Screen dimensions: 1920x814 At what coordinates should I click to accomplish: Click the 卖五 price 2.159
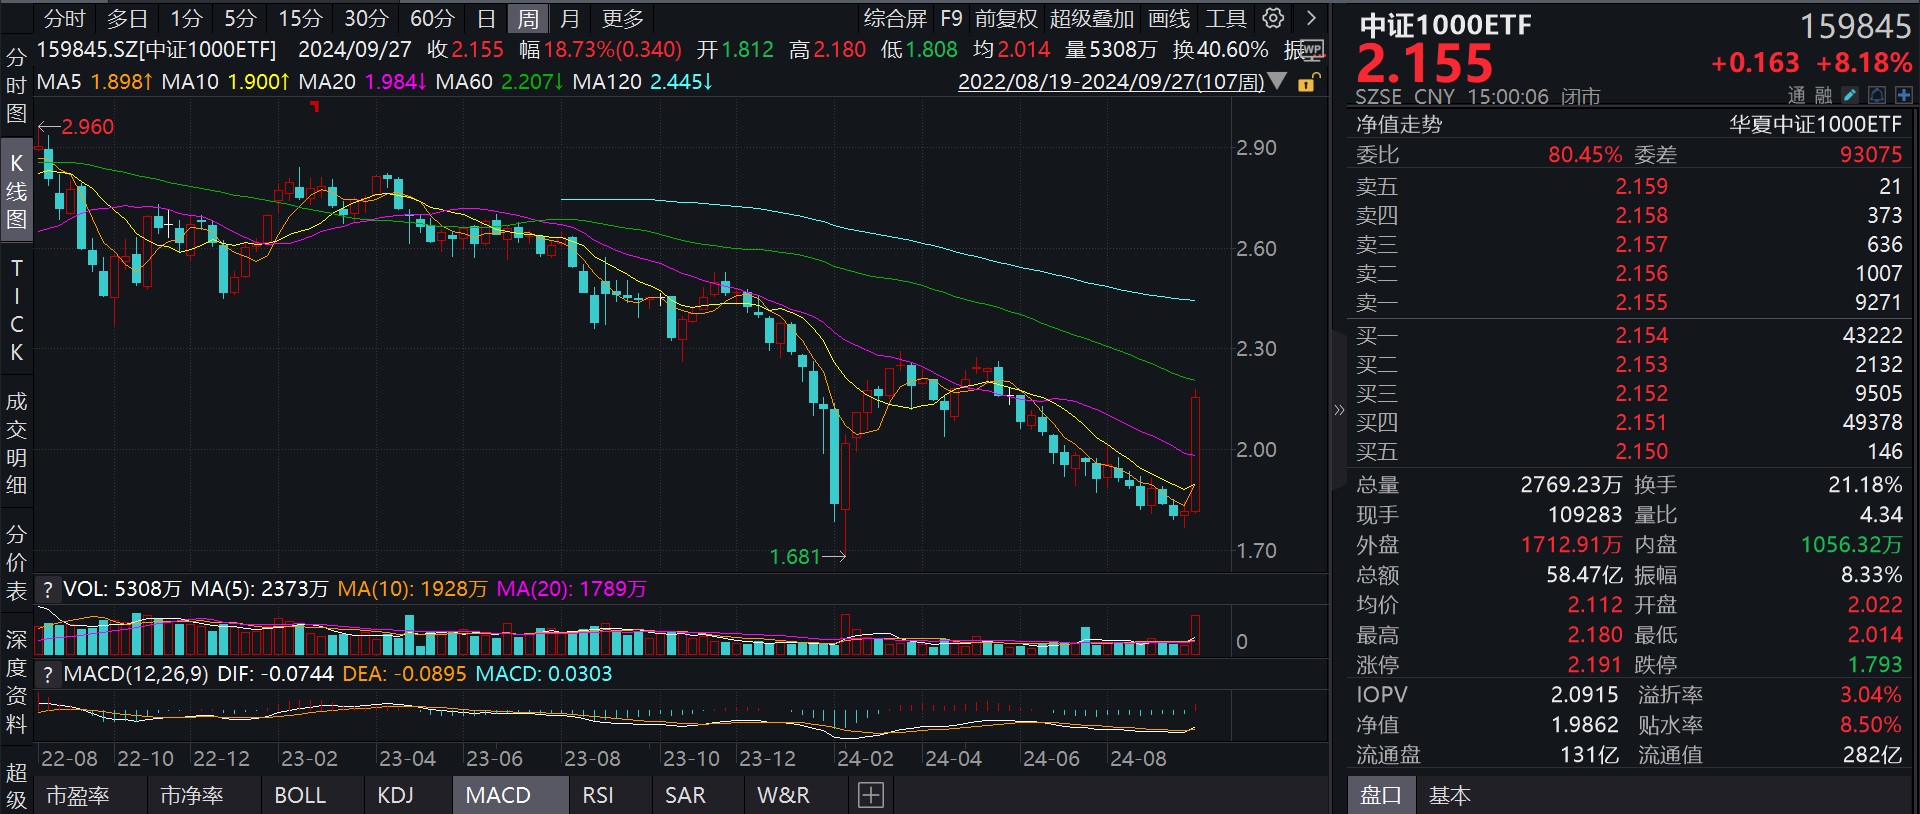pos(1642,187)
